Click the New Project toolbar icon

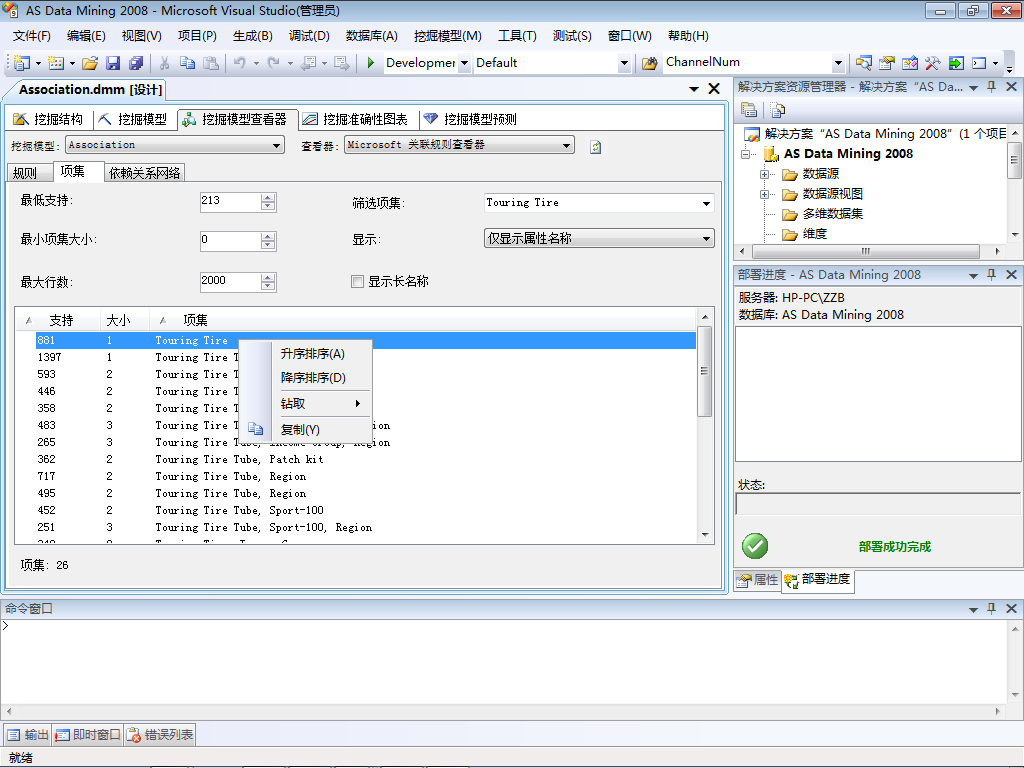pyautogui.click(x=22, y=63)
